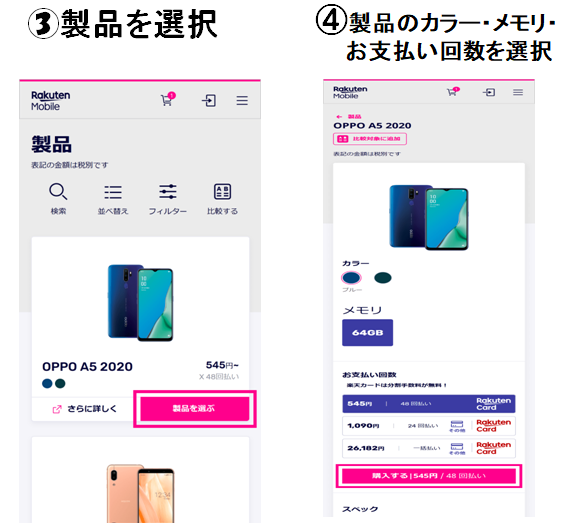
Task: Click the 検索 search magnifier icon
Action: pos(58,192)
